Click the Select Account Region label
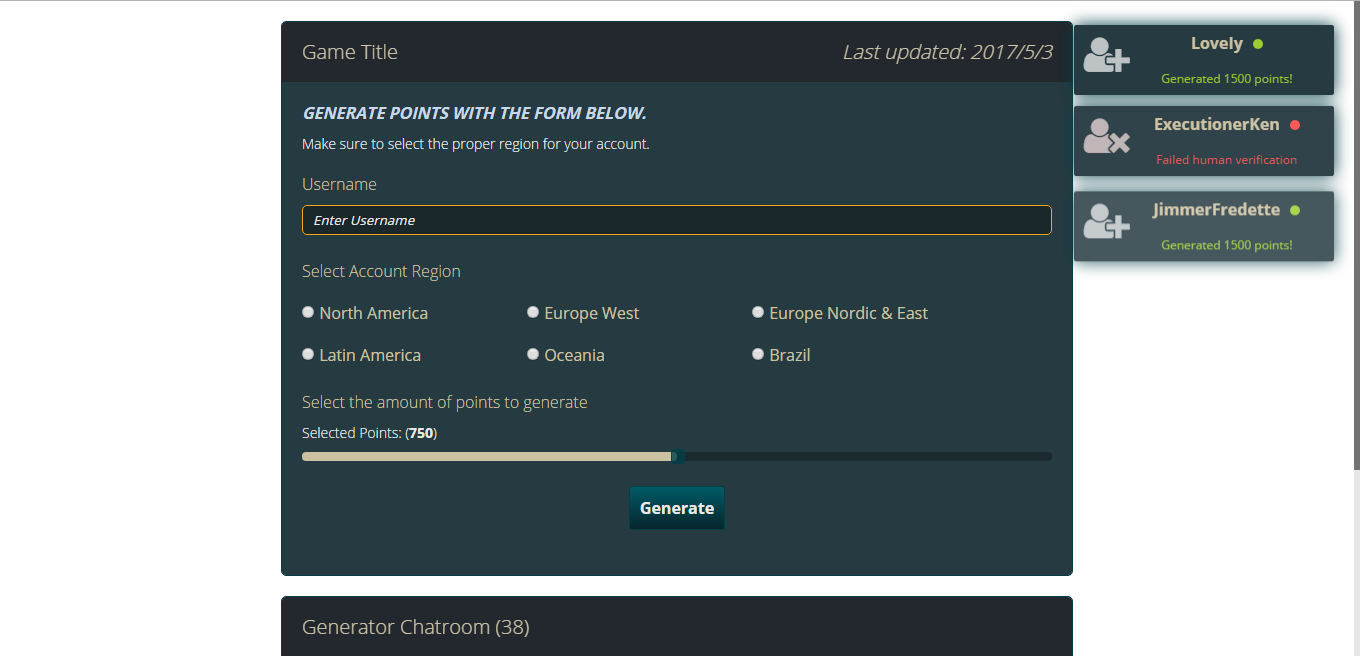Viewport: 1360px width, 656px height. (x=381, y=271)
